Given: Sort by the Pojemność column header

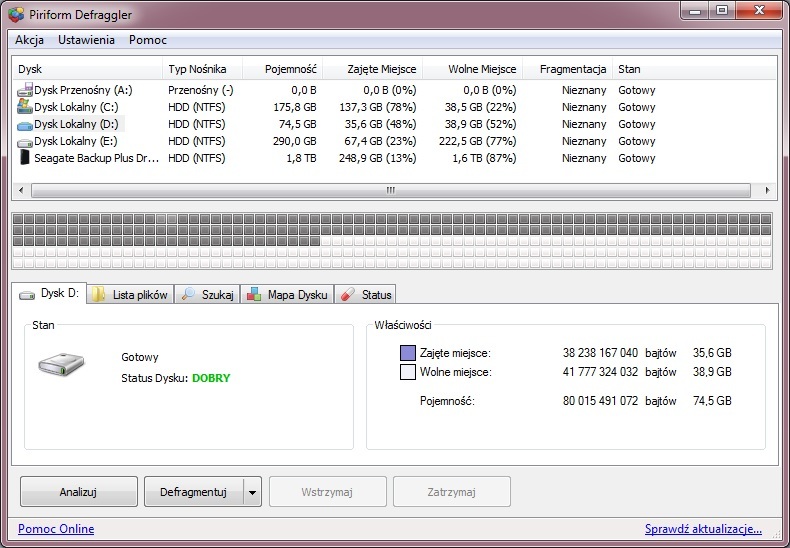Looking at the screenshot, I should coord(282,69).
